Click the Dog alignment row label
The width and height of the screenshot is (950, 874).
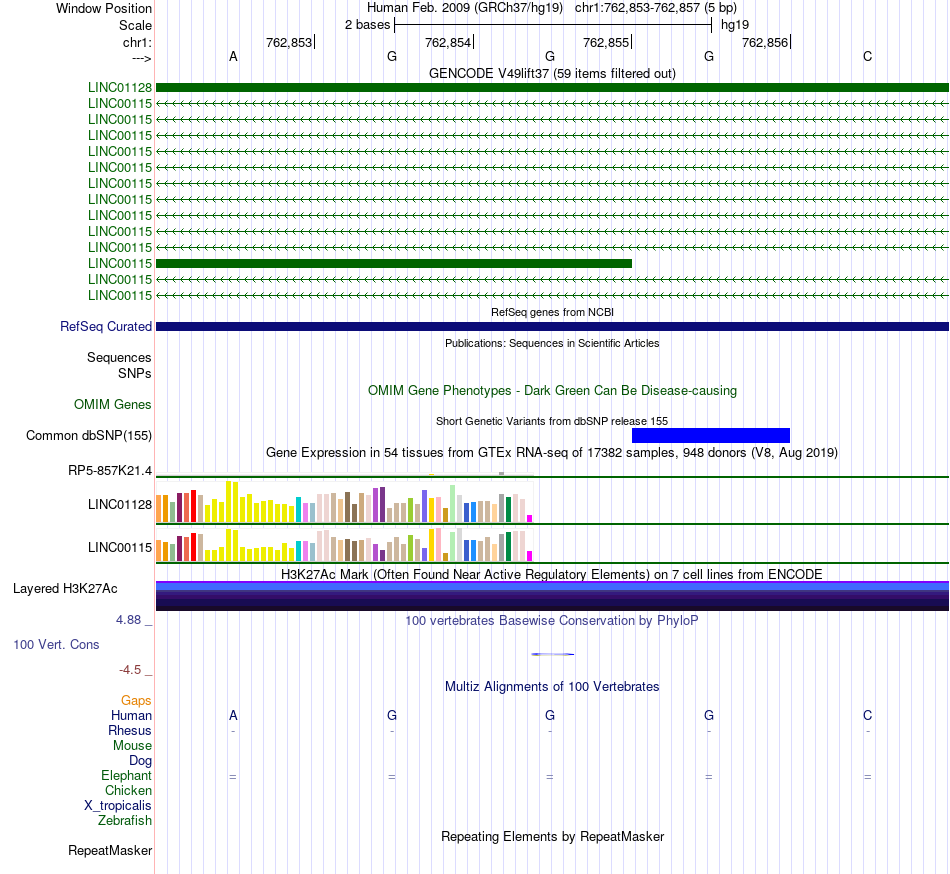[x=140, y=761]
